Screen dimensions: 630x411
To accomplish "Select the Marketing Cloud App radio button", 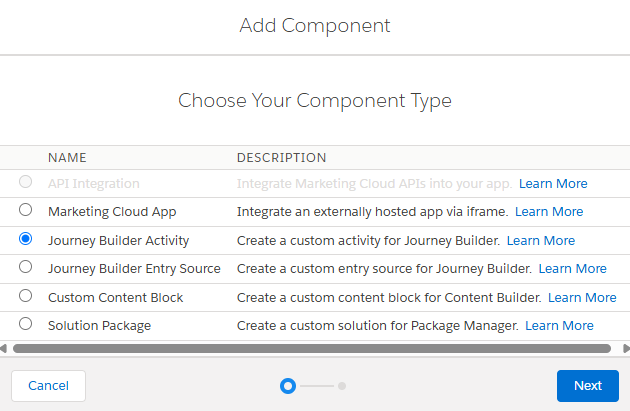I will click(26, 211).
